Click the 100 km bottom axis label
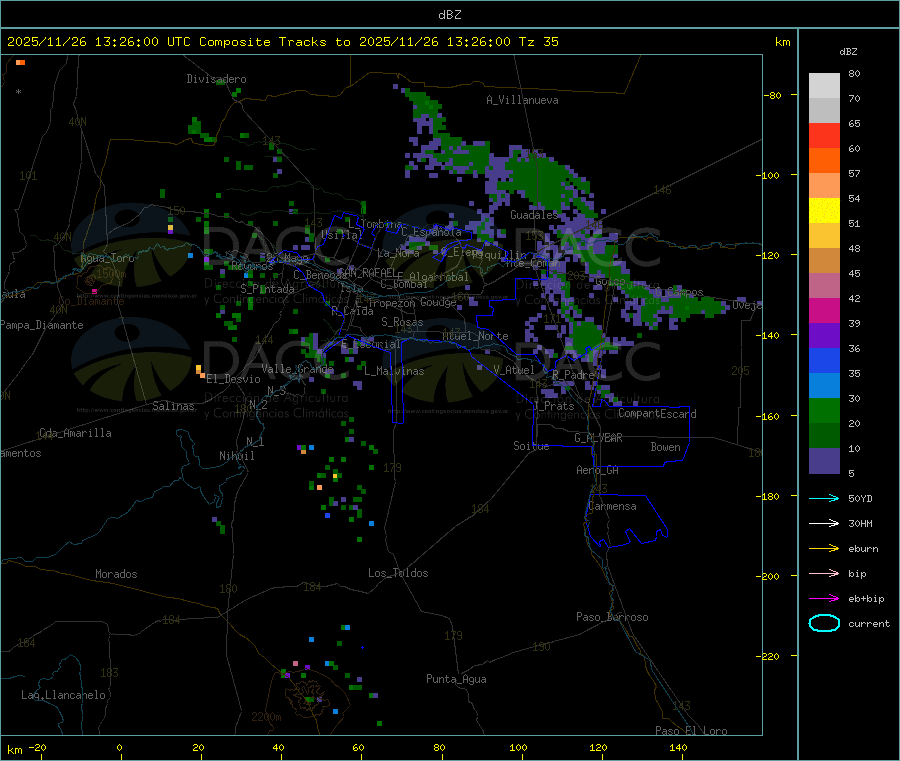Viewport: 900px width, 761px height. tap(518, 747)
